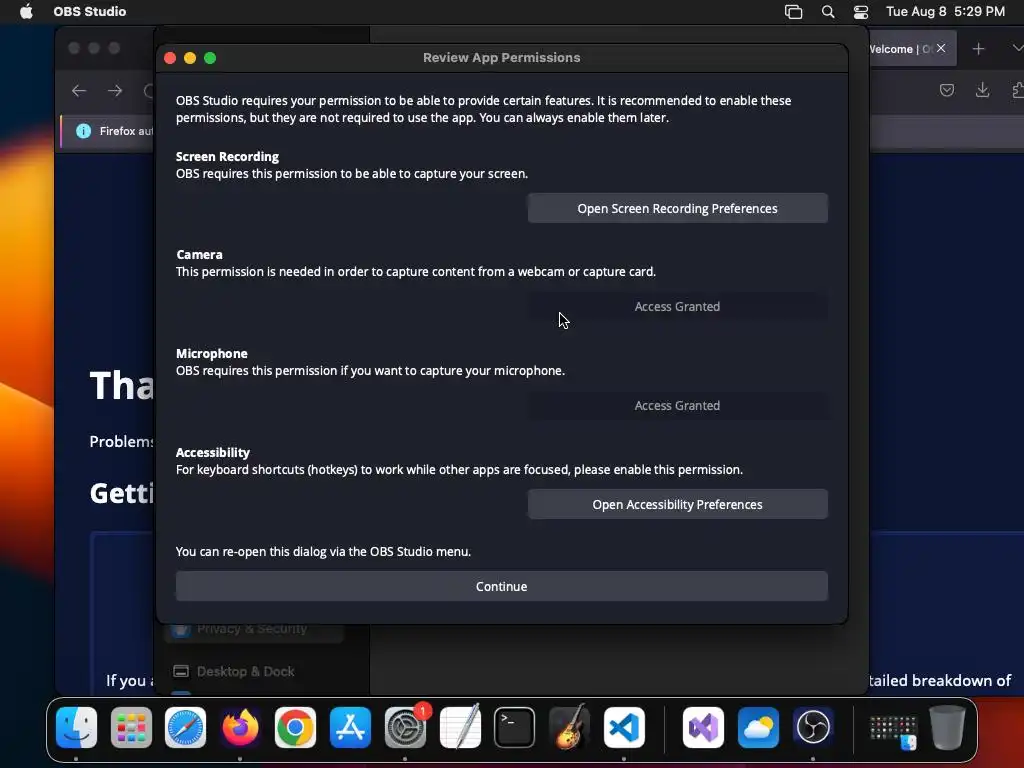Switch to Firefox in the Dock

(x=240, y=727)
